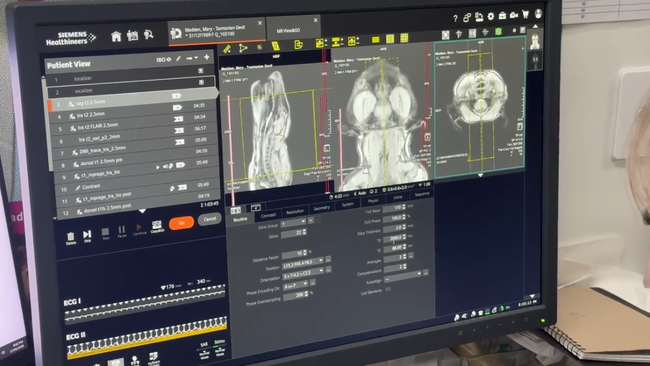Switch to the Inline tab

pyautogui.click(x=398, y=198)
